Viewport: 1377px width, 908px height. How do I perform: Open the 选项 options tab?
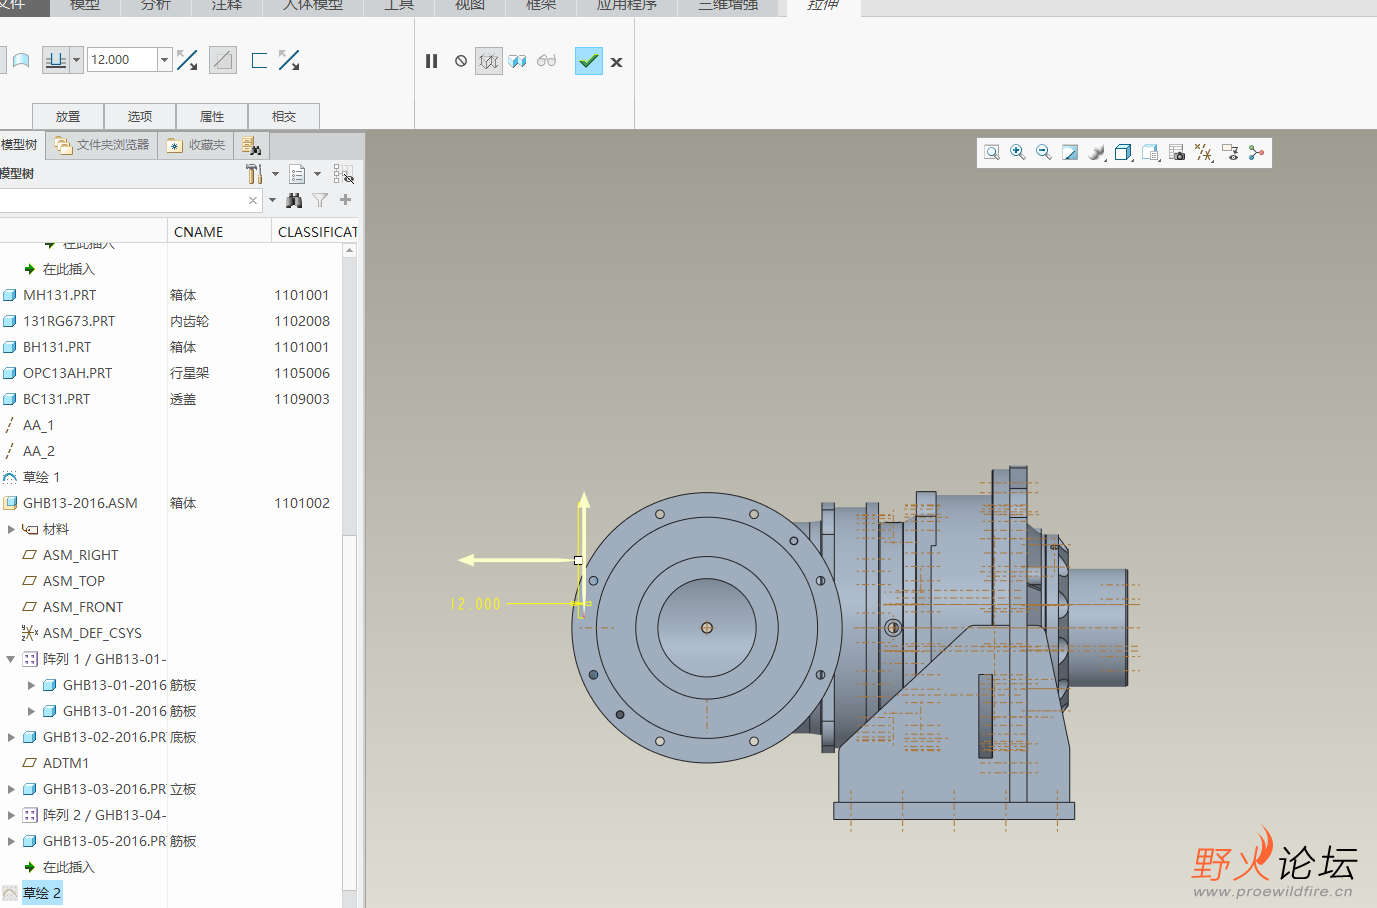pos(140,116)
